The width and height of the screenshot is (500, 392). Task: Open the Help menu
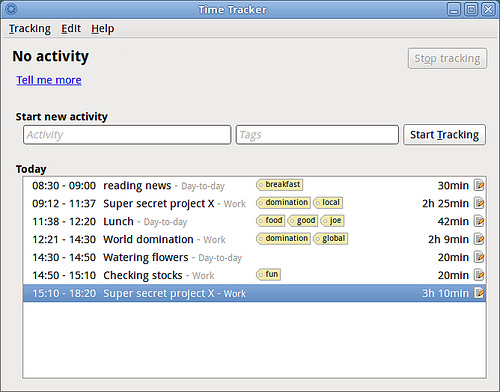click(103, 29)
